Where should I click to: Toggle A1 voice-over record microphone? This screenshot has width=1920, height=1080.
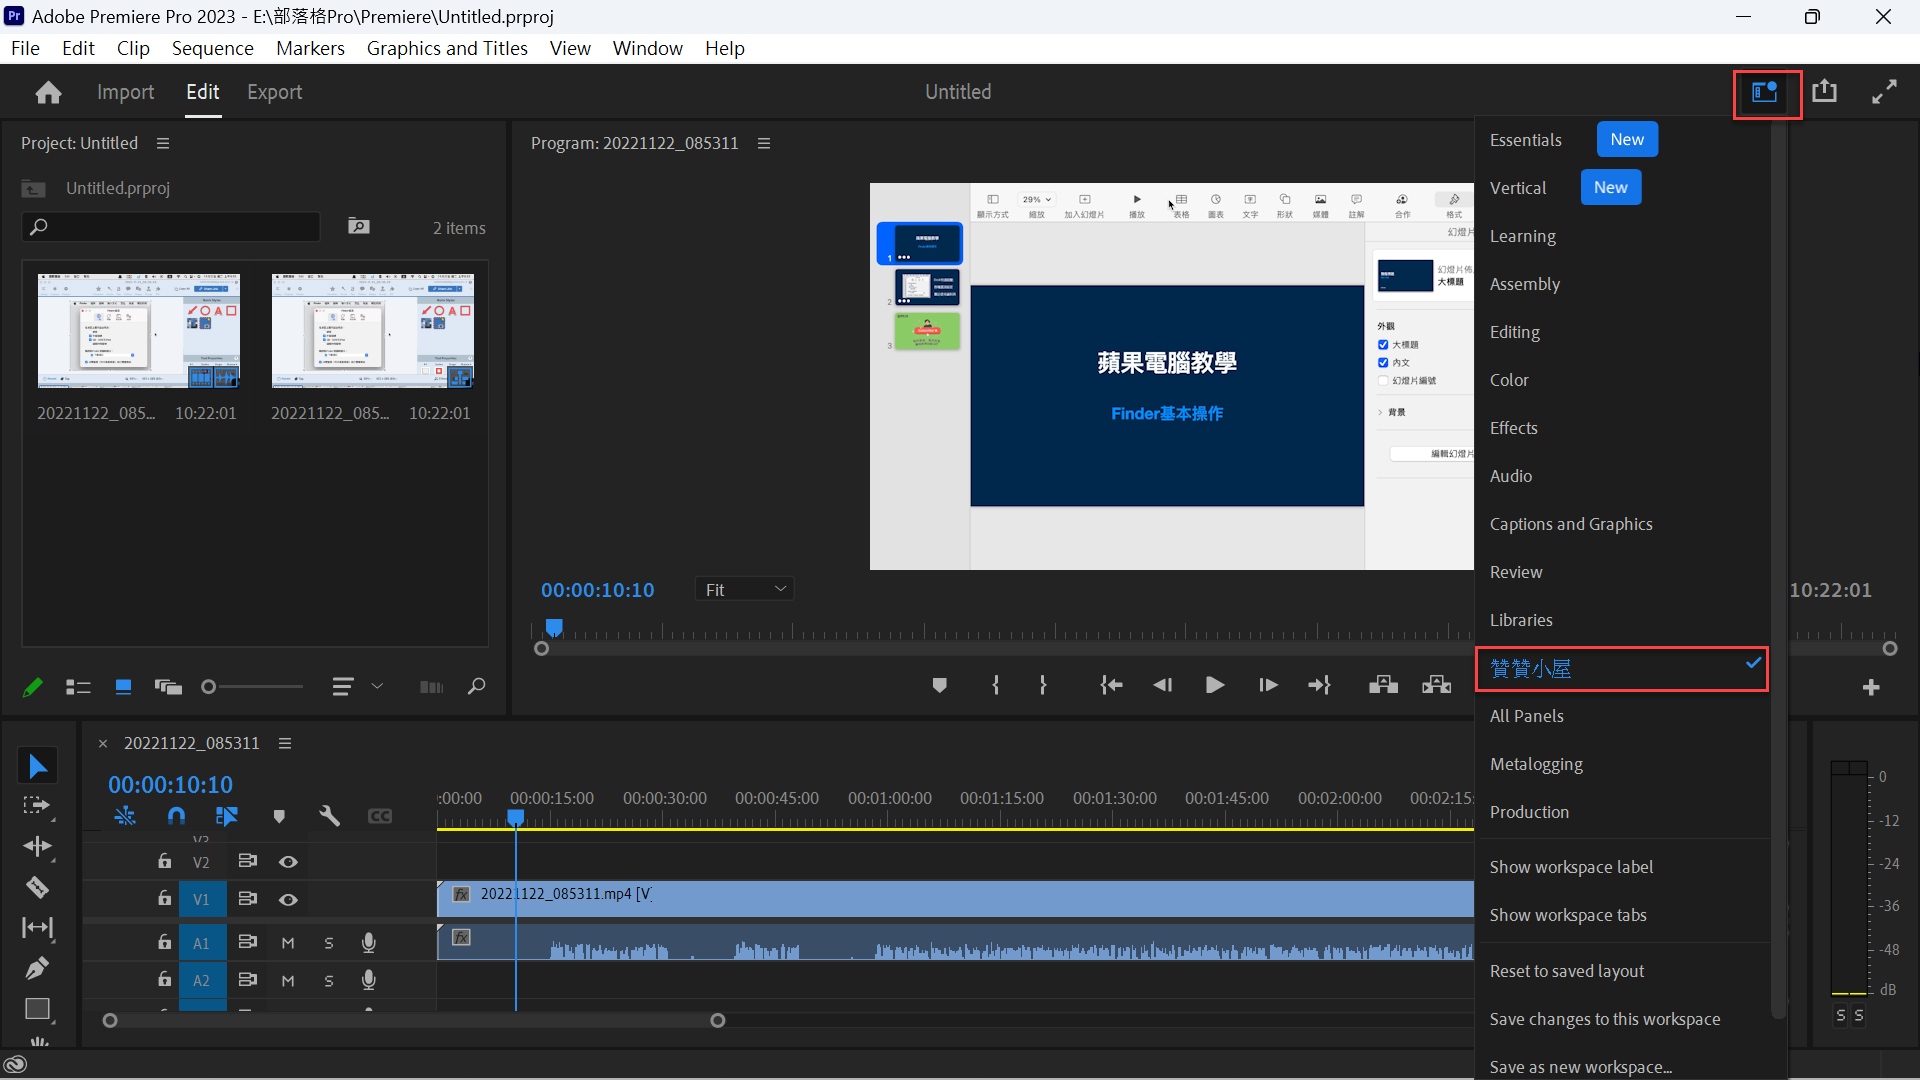coord(369,943)
